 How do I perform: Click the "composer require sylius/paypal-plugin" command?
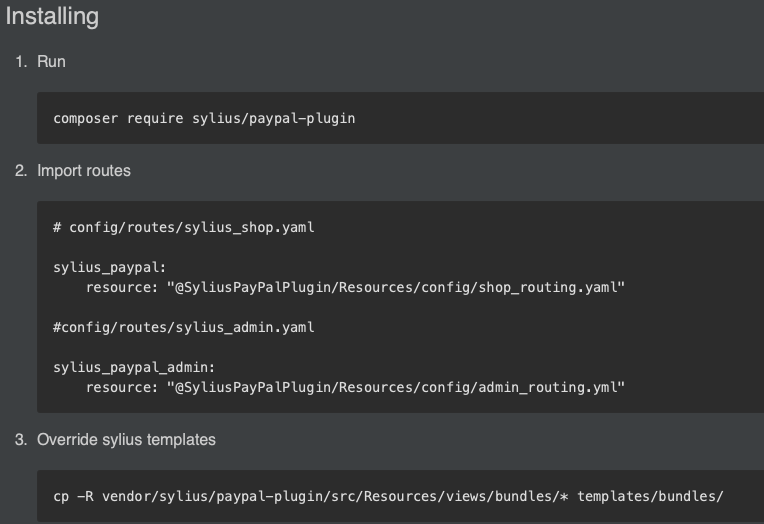click(x=204, y=118)
